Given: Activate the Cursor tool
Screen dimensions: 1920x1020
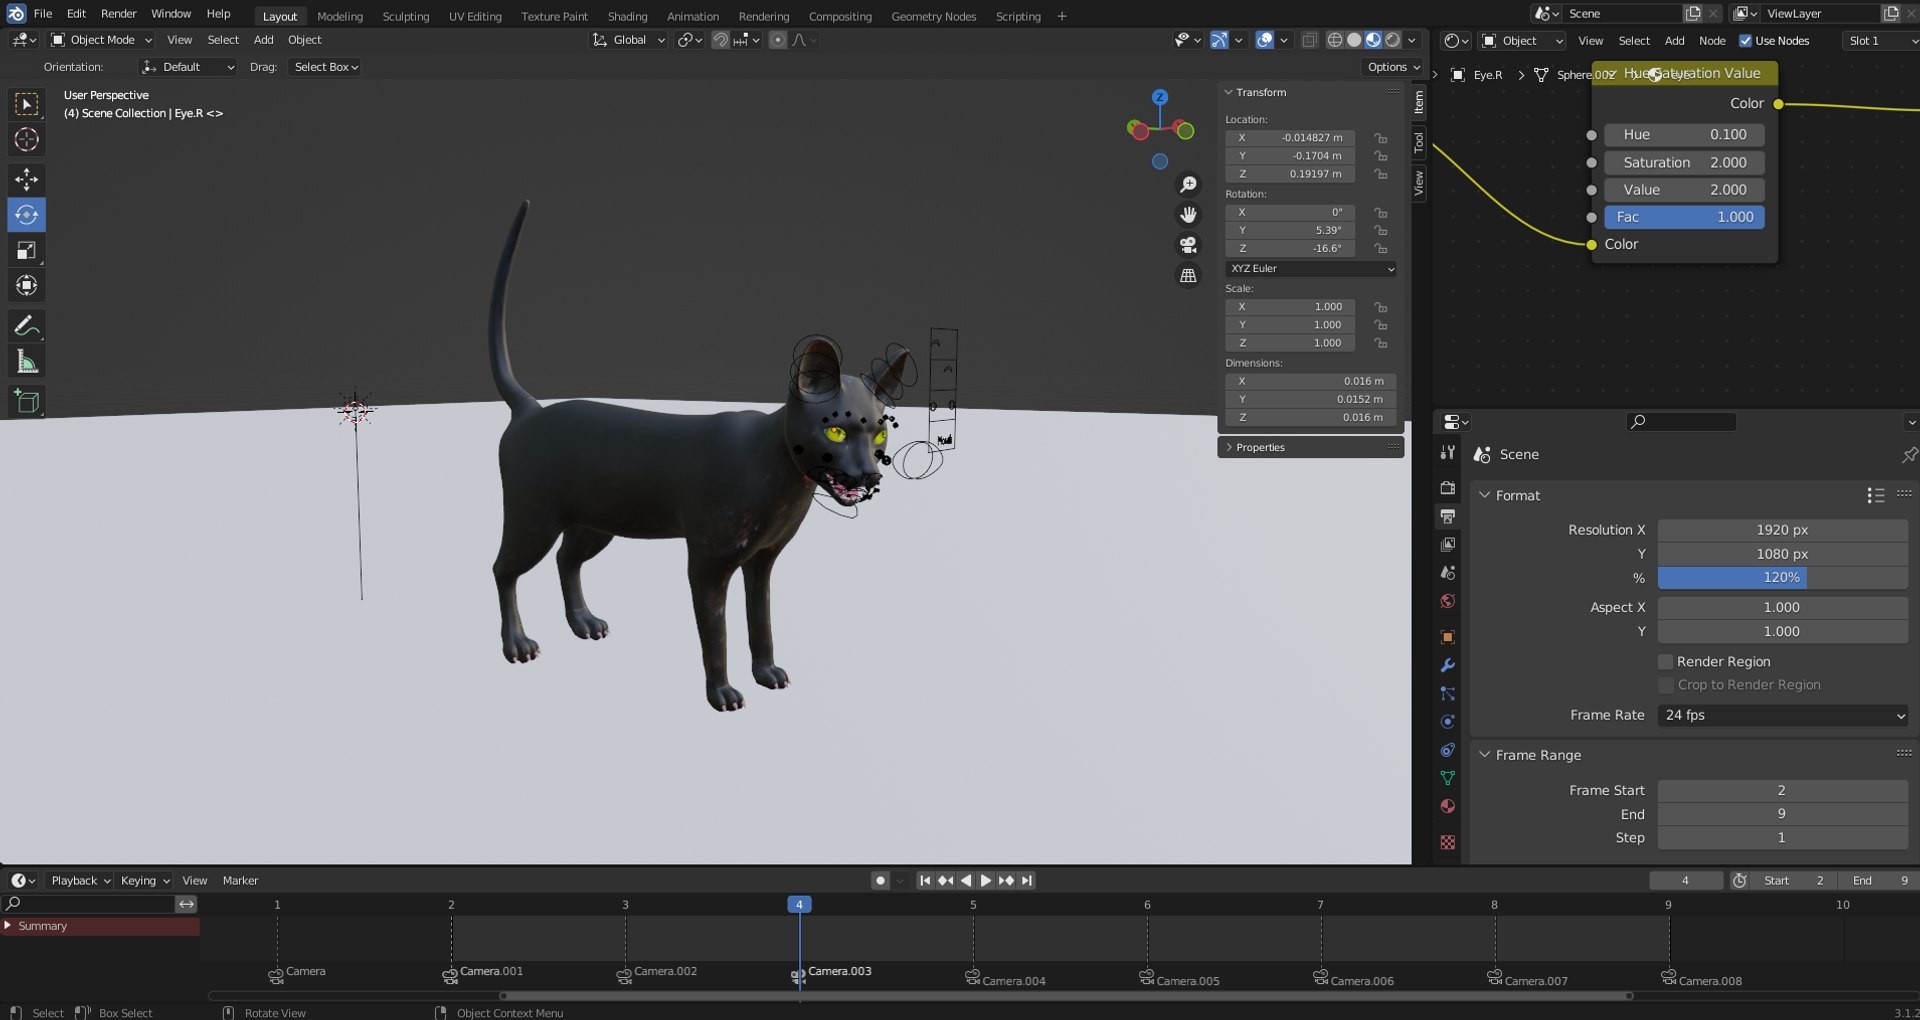Looking at the screenshot, I should click(x=27, y=140).
